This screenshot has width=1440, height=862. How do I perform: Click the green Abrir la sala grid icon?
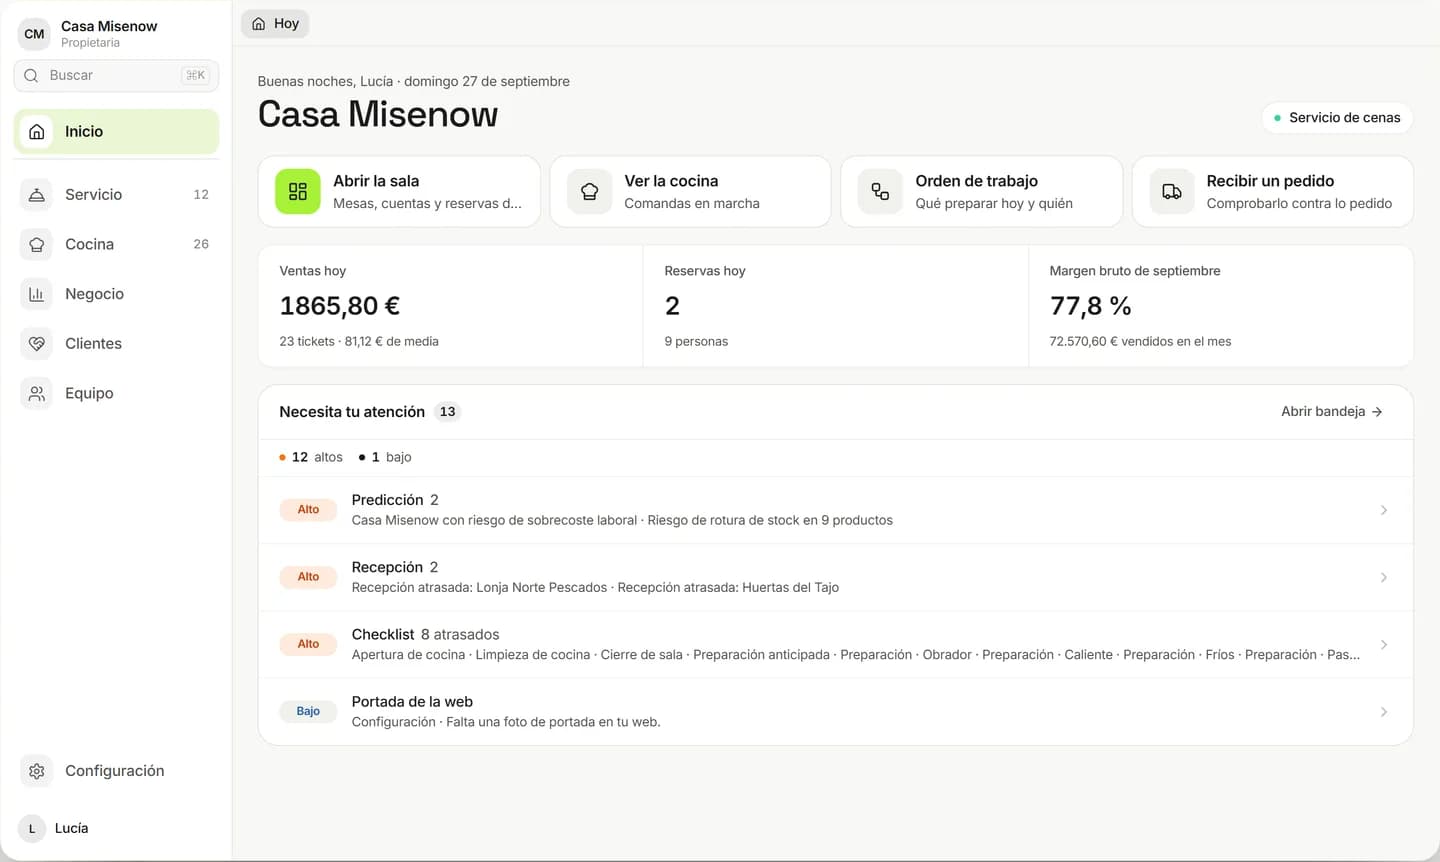click(x=298, y=191)
